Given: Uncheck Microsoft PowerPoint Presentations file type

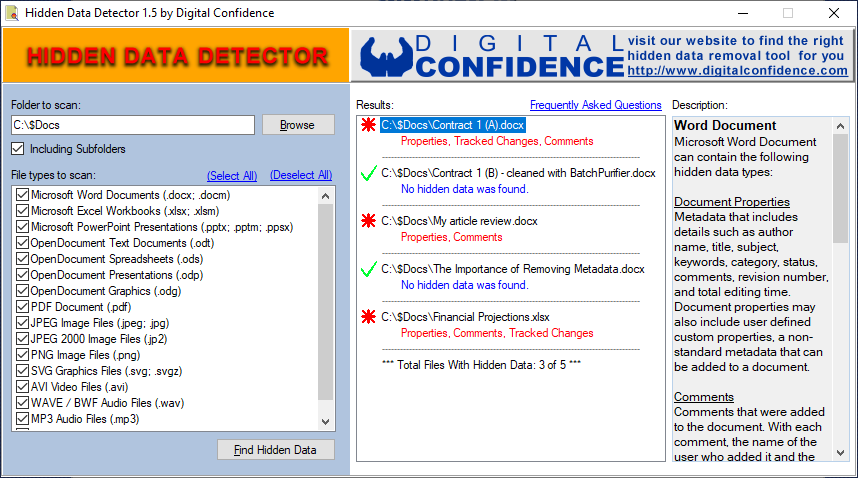Looking at the screenshot, I should tap(22, 226).
